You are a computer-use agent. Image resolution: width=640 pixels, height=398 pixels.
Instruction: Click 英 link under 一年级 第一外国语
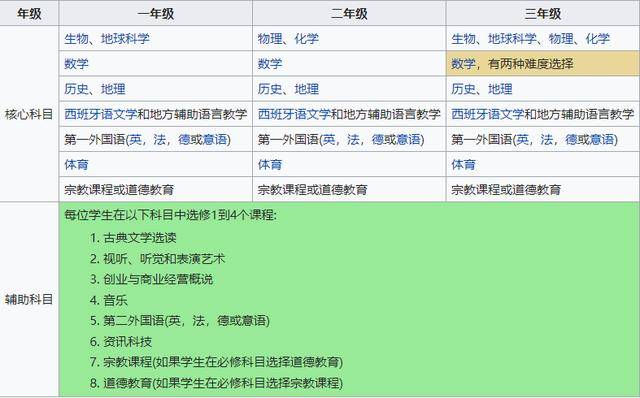click(136, 140)
